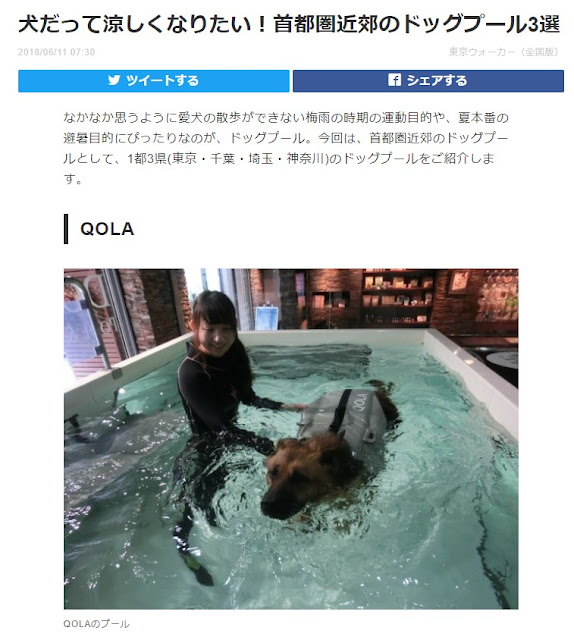Click the article headline about dog pools
Screen dimensions: 574x640
pyautogui.click(x=289, y=24)
